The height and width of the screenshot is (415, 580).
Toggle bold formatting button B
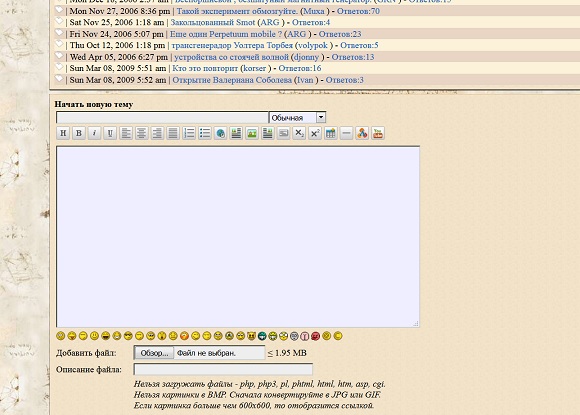(x=79, y=133)
